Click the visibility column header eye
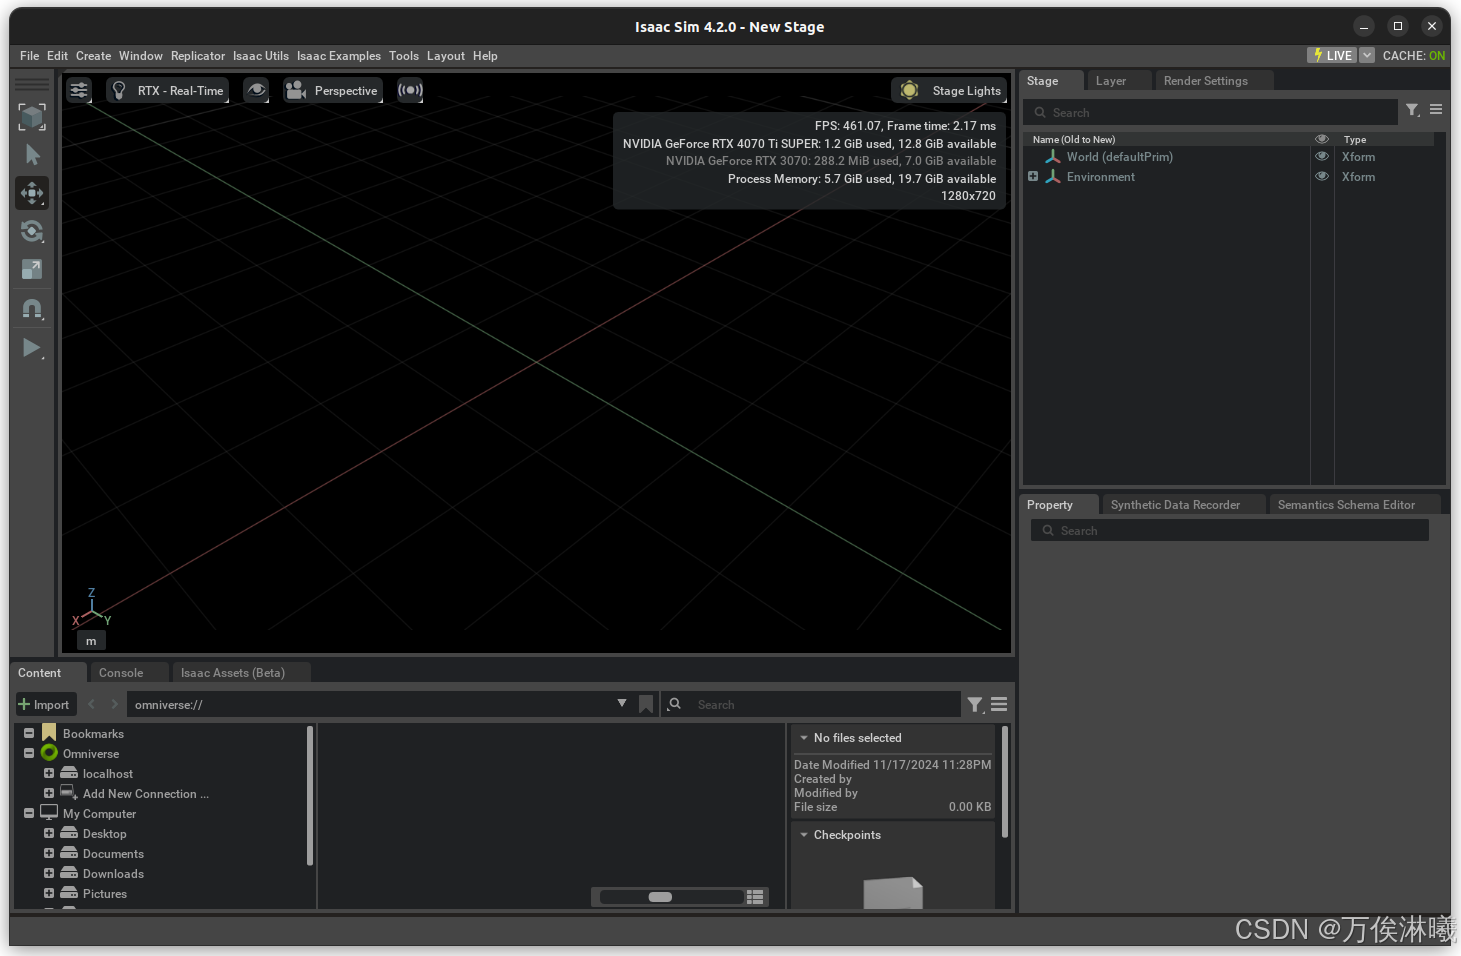The height and width of the screenshot is (956, 1461). (1322, 139)
